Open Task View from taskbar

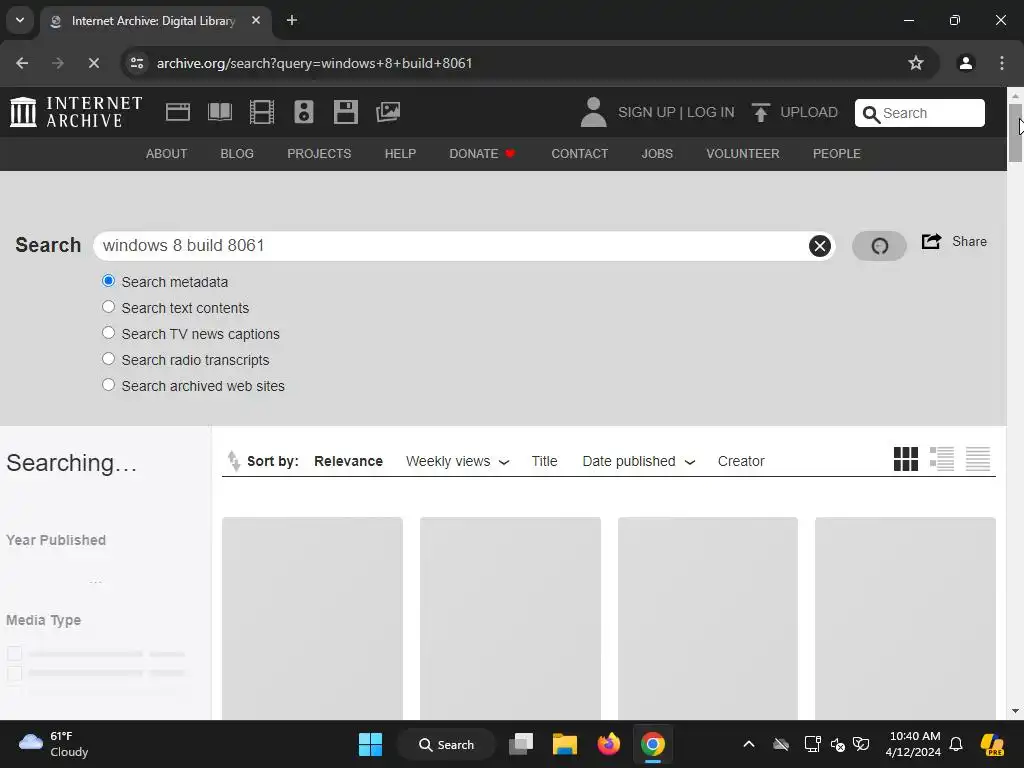point(521,744)
